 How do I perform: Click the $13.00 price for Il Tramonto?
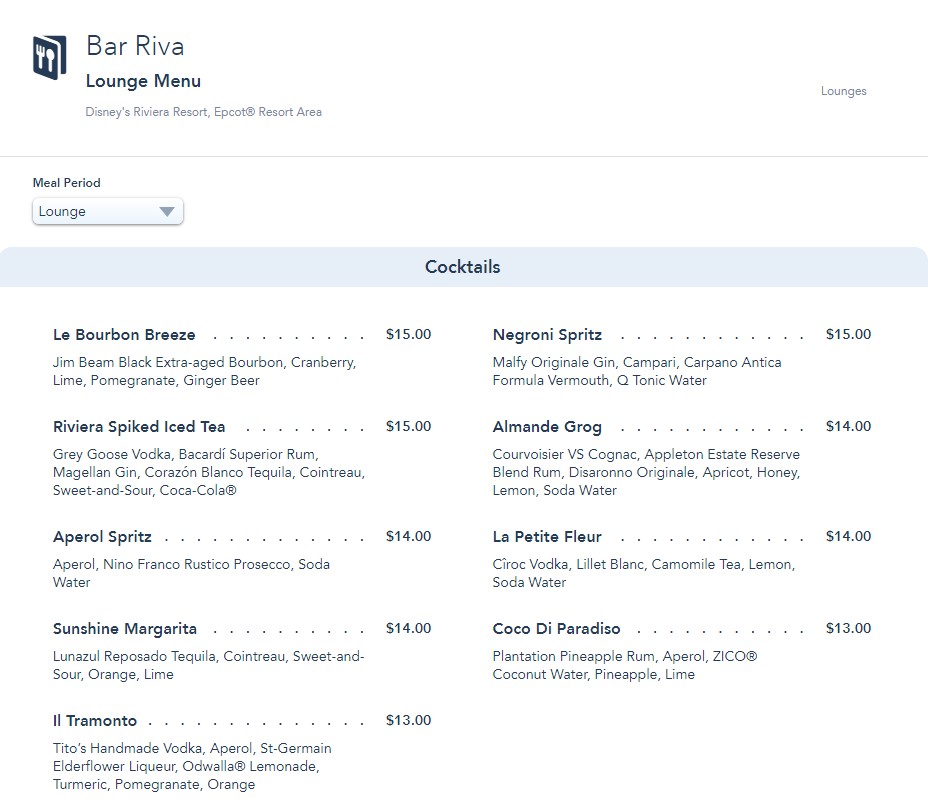(x=408, y=721)
